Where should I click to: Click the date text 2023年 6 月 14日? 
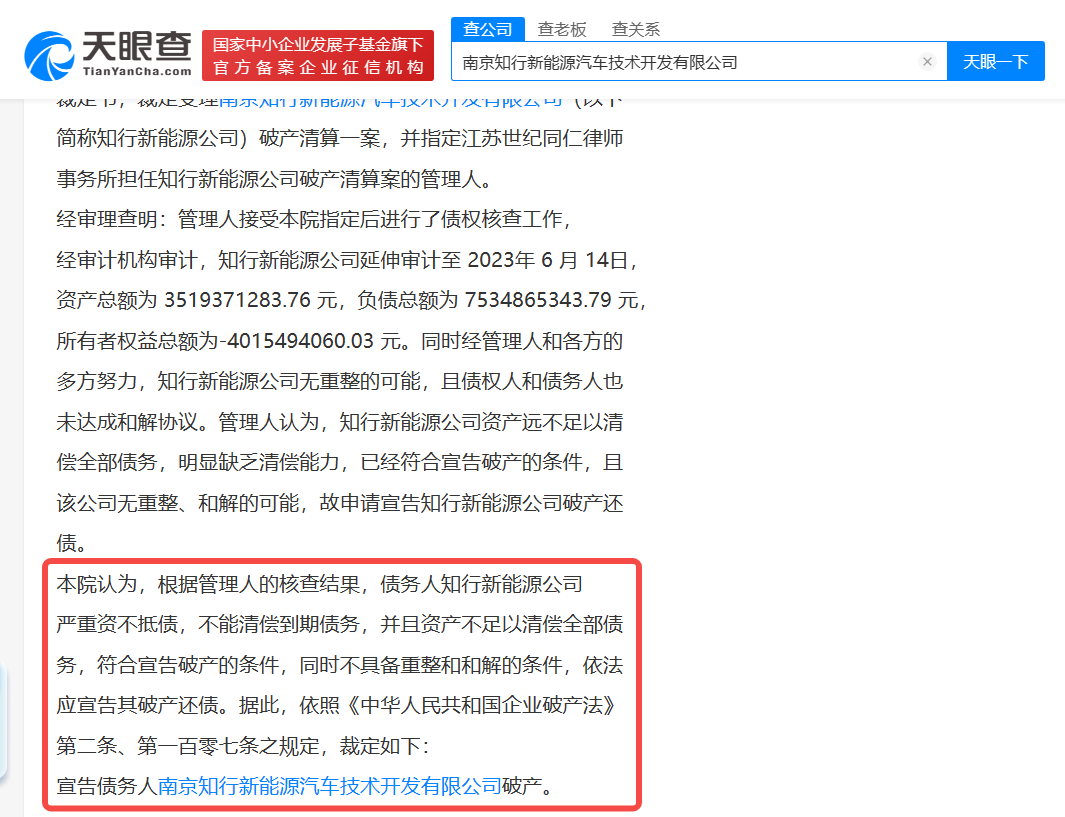pos(548,260)
